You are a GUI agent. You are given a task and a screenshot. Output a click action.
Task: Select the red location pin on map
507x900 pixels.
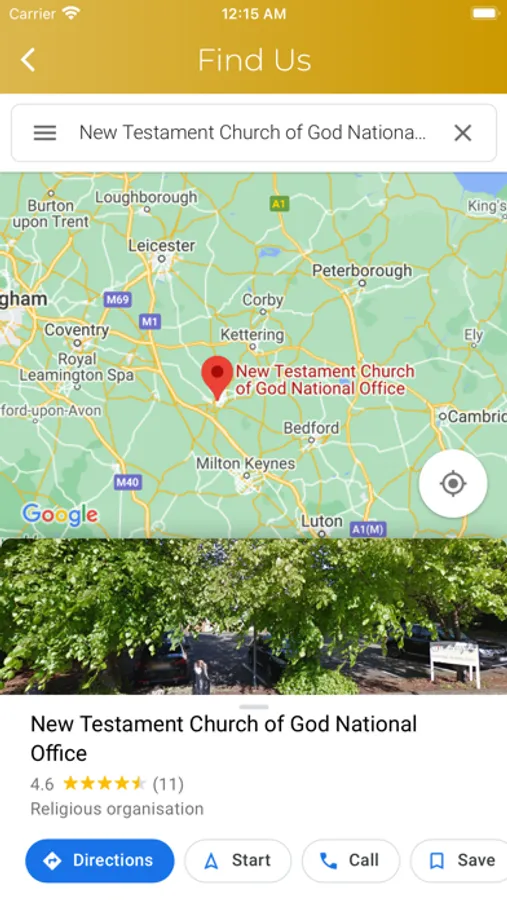point(217,378)
